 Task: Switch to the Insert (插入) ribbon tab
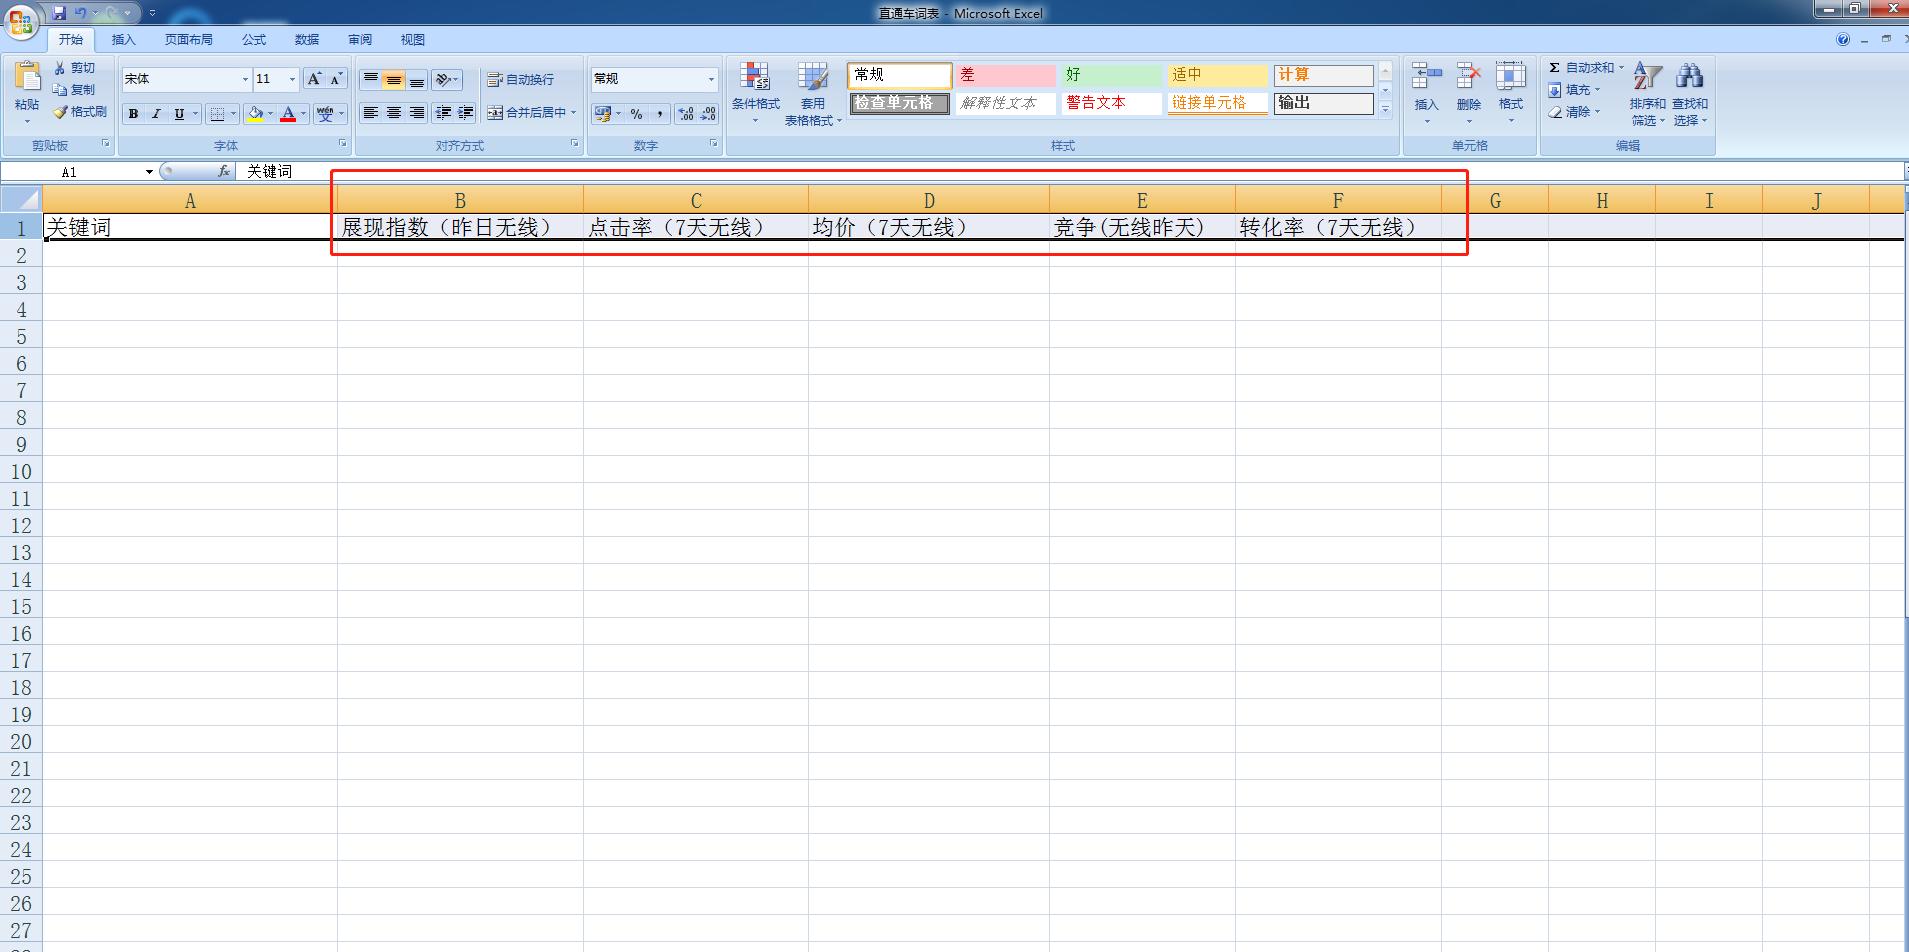pos(123,40)
